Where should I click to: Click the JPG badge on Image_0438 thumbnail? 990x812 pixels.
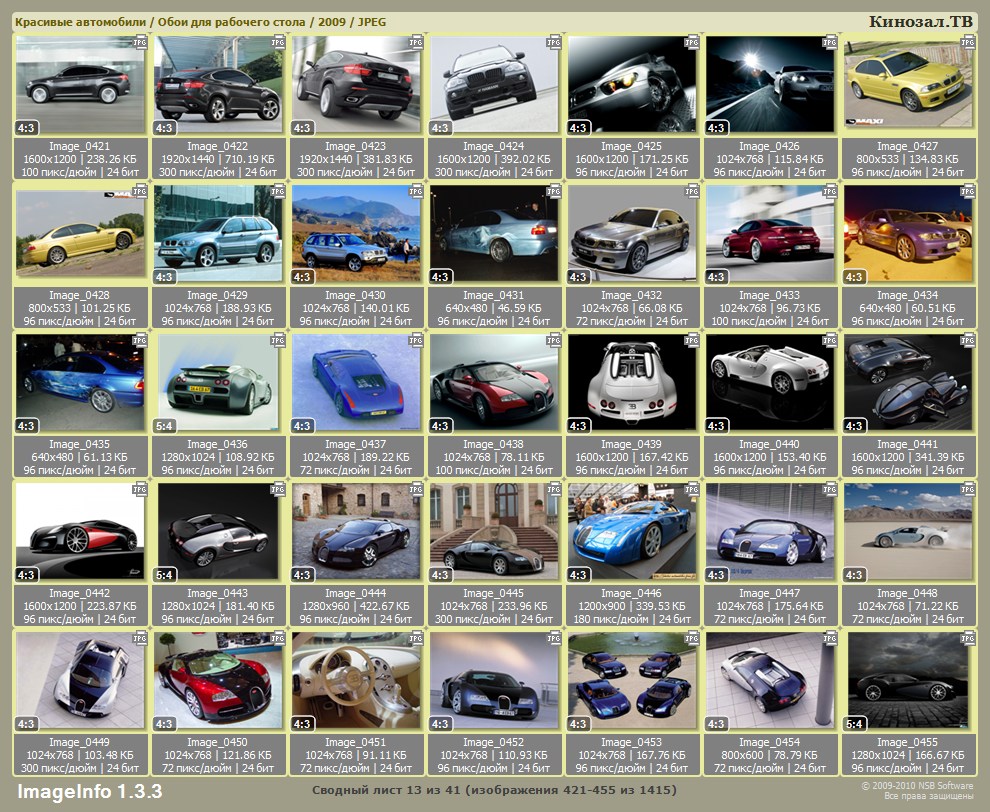click(554, 340)
